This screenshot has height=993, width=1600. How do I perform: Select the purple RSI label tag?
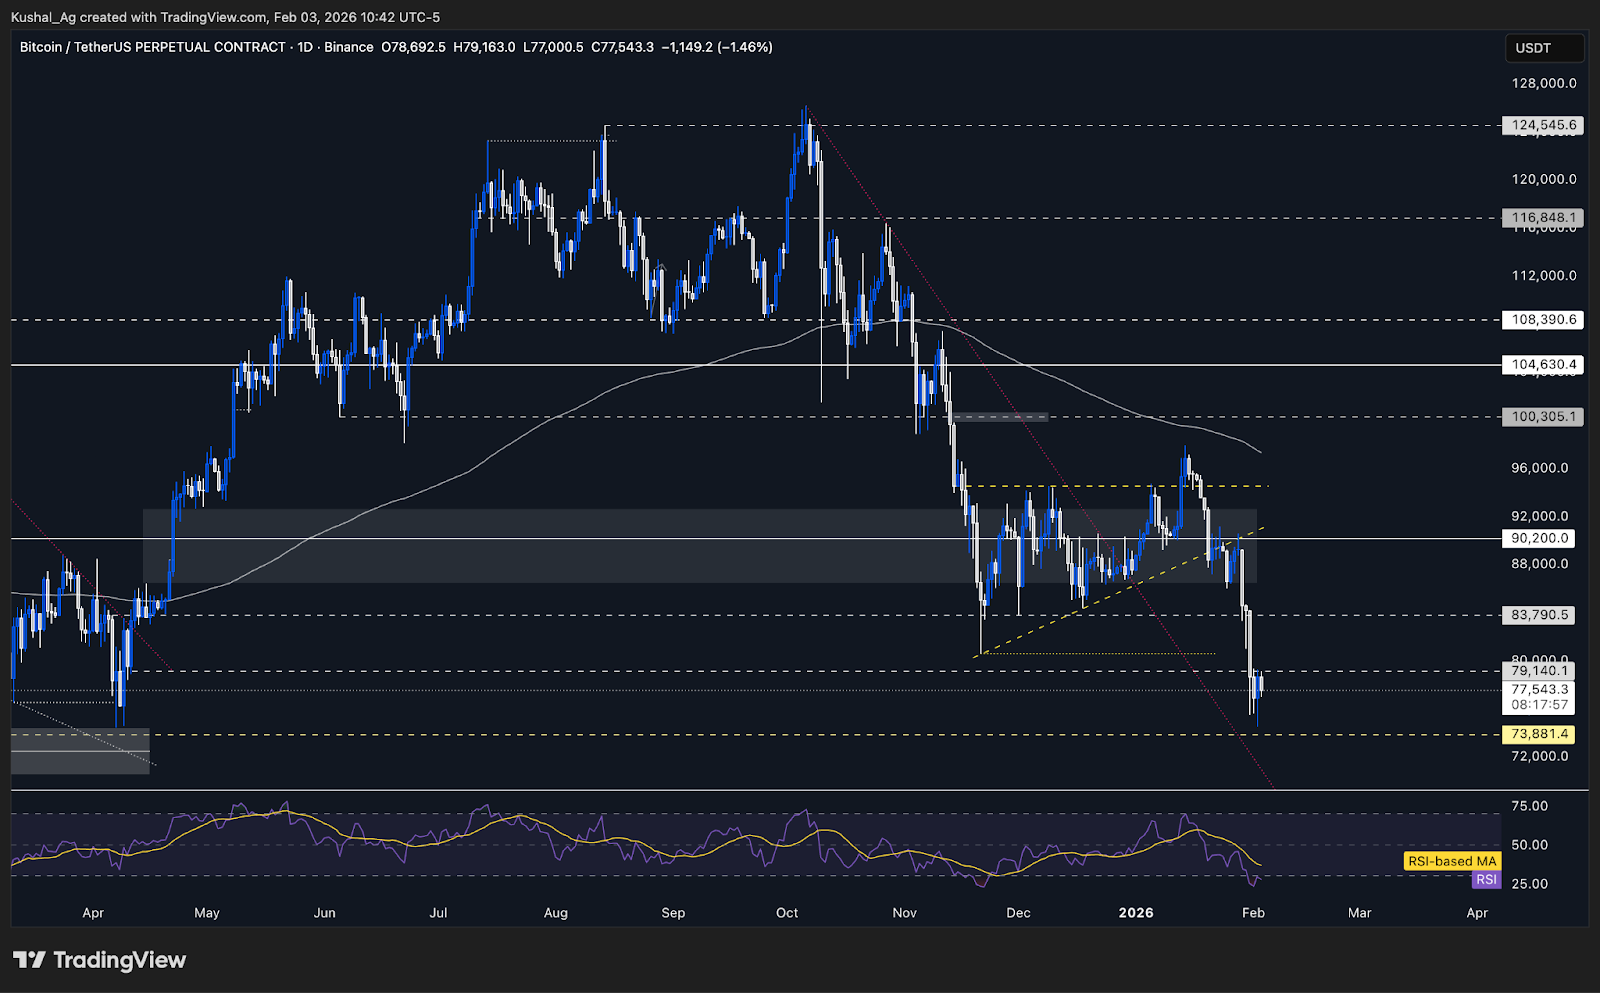click(x=1486, y=880)
